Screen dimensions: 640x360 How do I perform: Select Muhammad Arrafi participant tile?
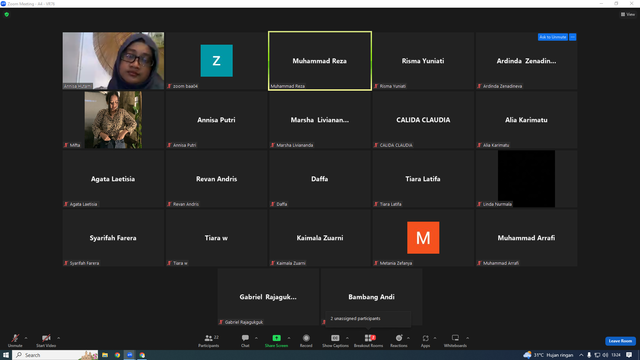527,238
